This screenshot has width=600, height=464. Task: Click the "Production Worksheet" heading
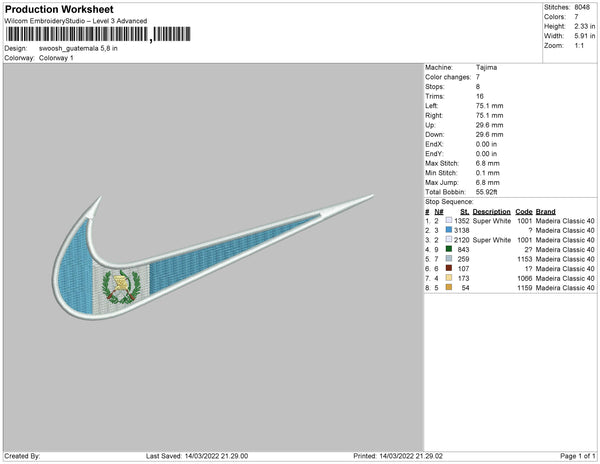pos(59,9)
